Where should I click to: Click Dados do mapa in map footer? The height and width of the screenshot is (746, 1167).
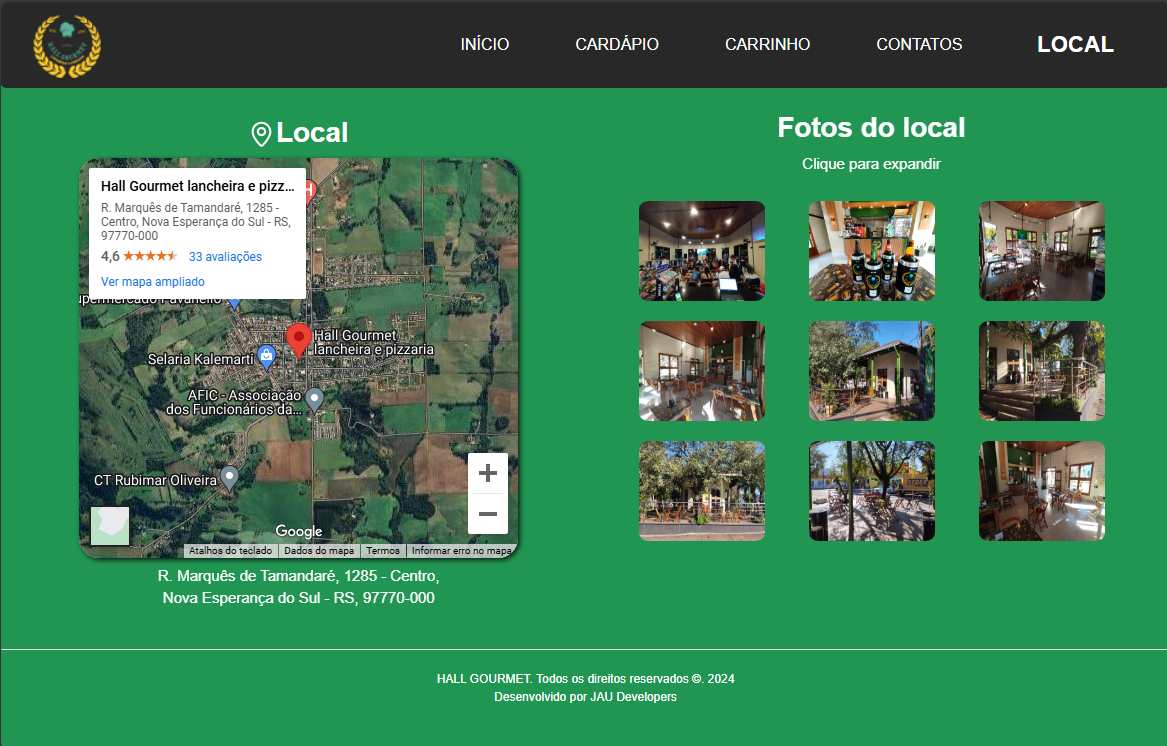(319, 551)
